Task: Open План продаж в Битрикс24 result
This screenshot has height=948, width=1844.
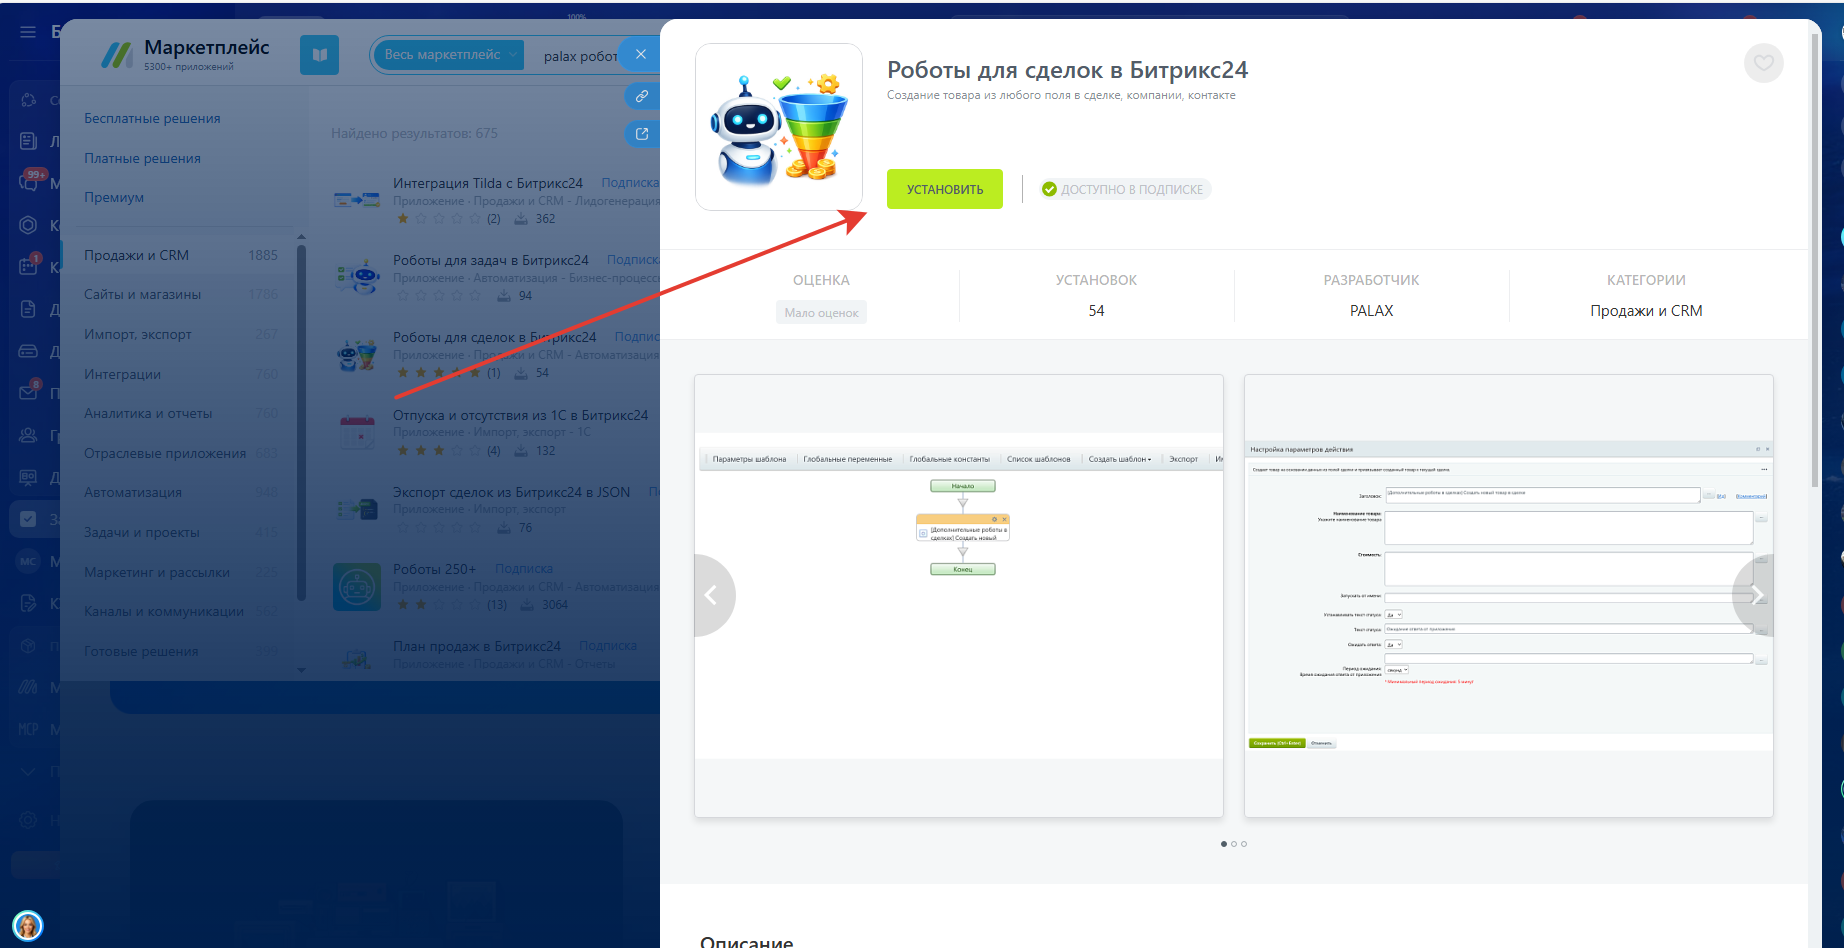Action: [477, 646]
